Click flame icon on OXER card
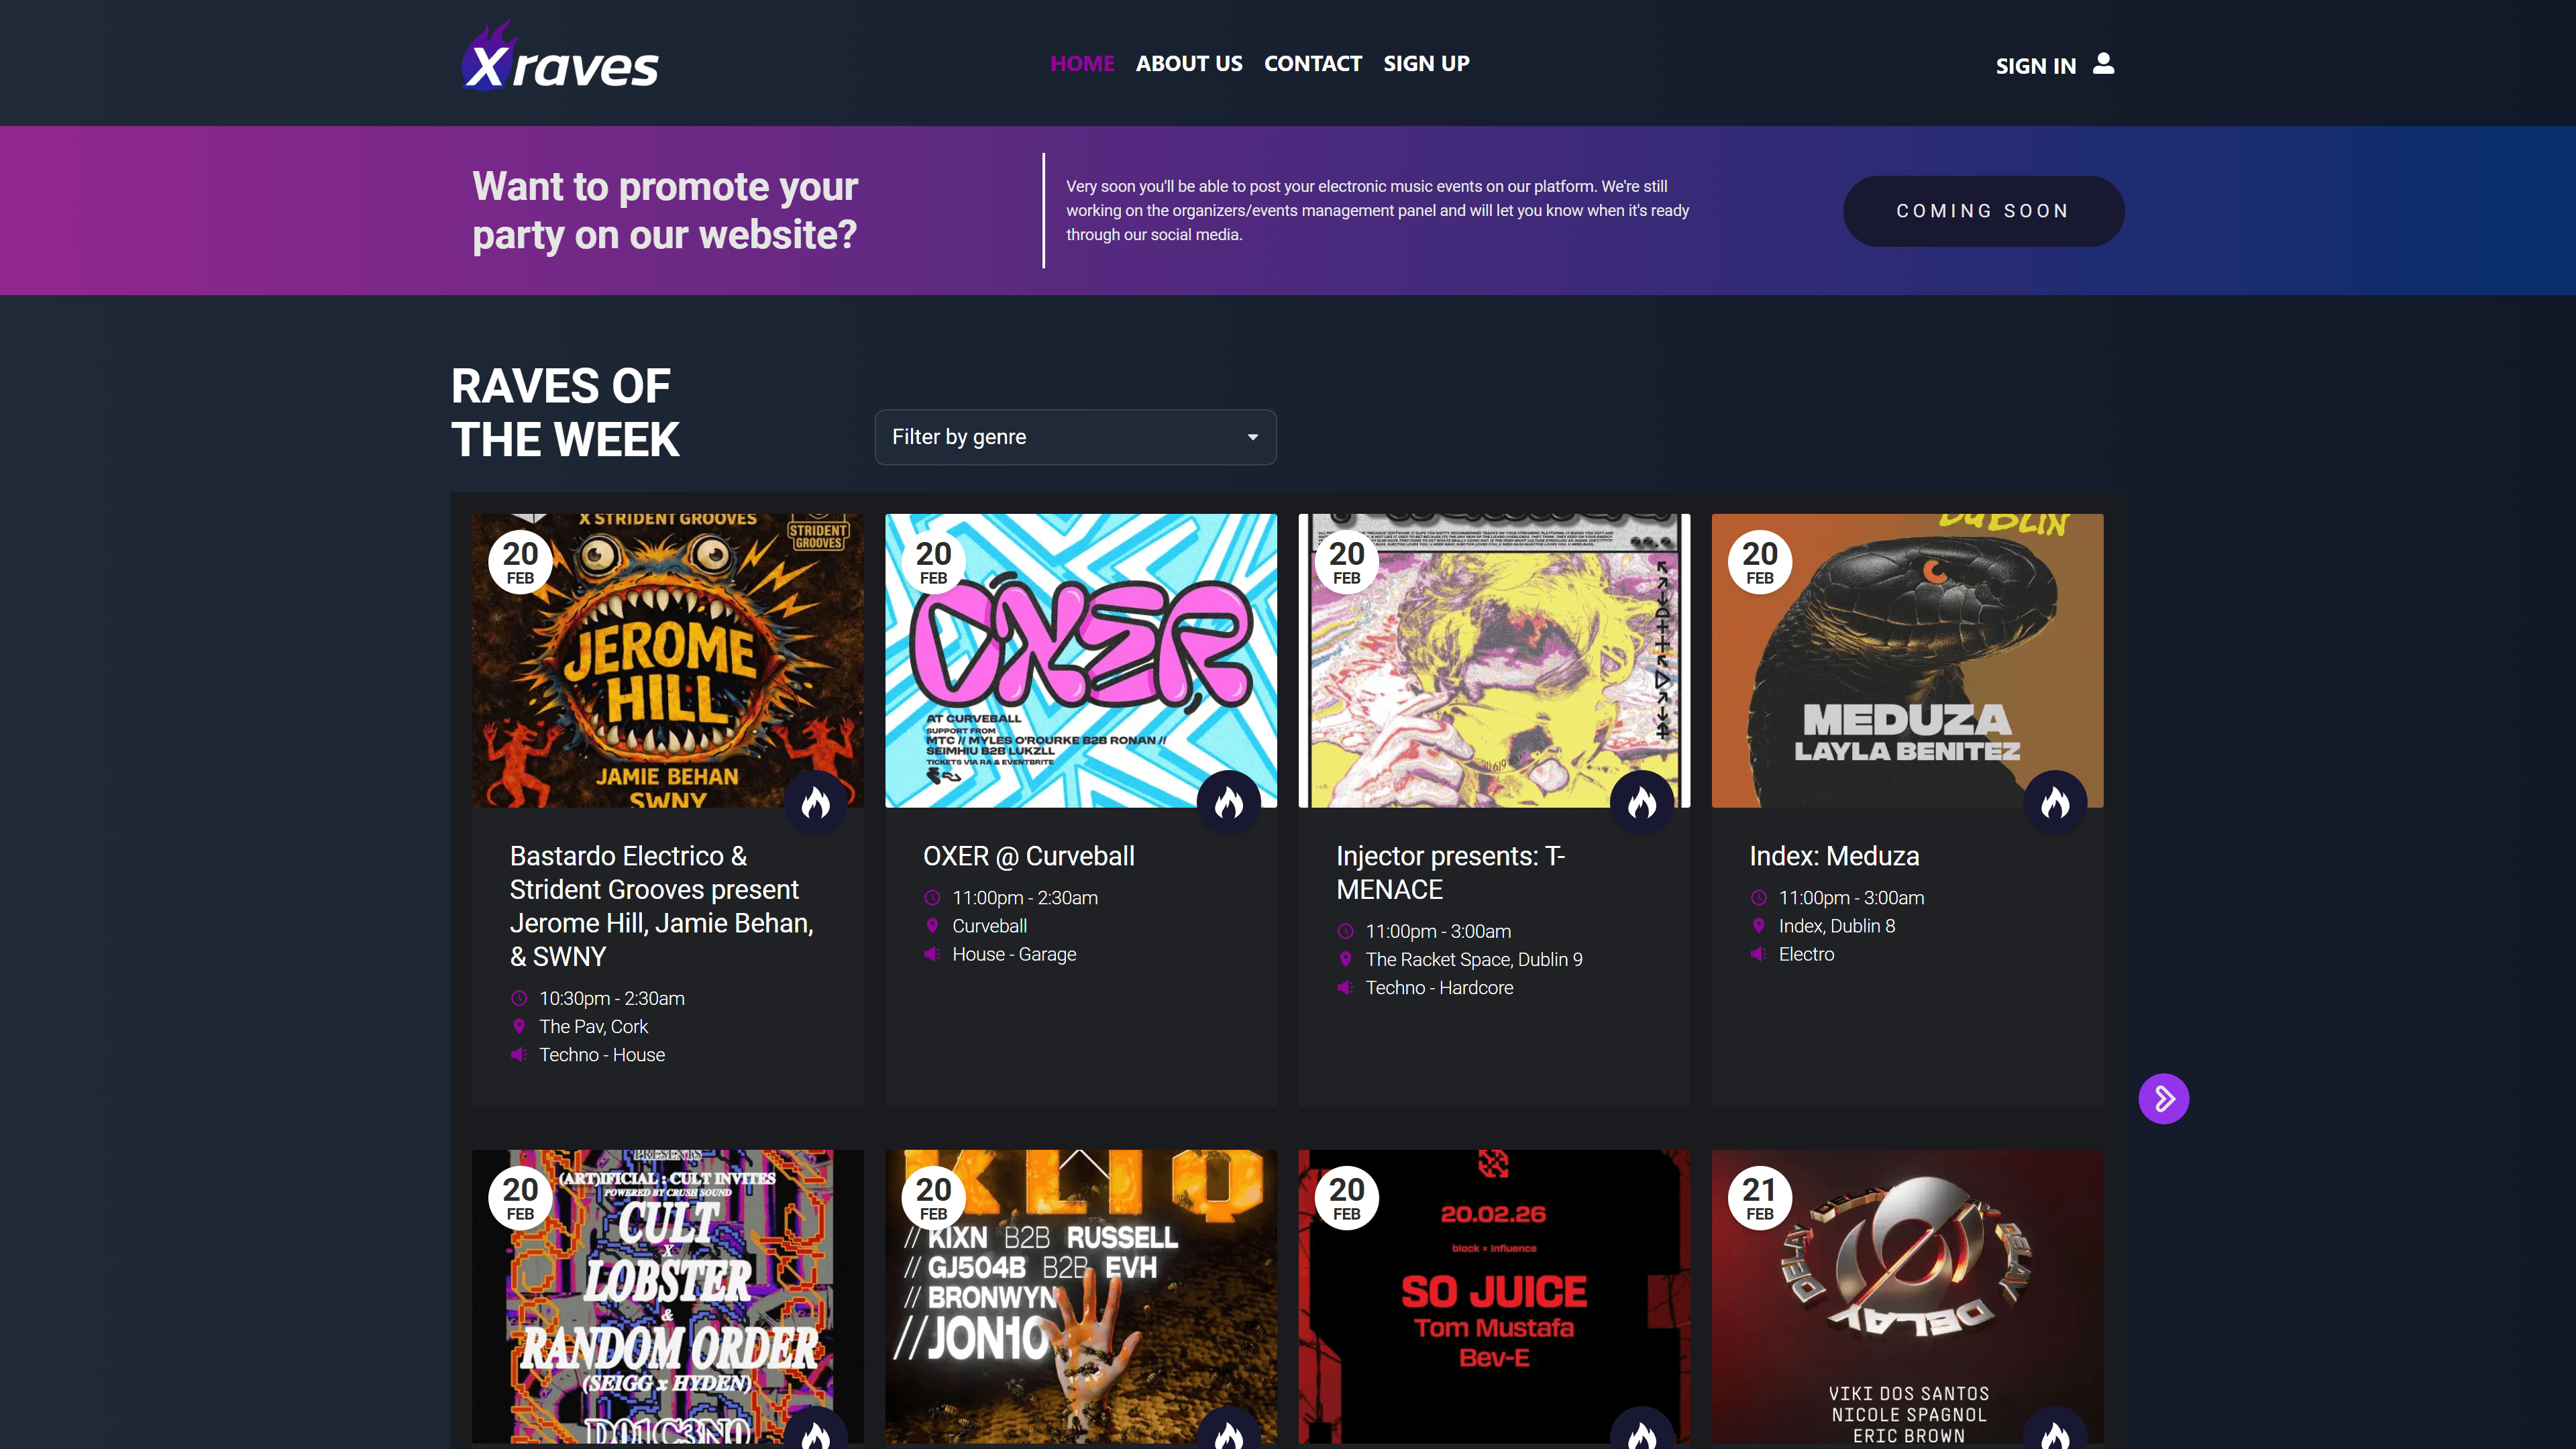Image resolution: width=2576 pixels, height=1449 pixels. 1229,802
